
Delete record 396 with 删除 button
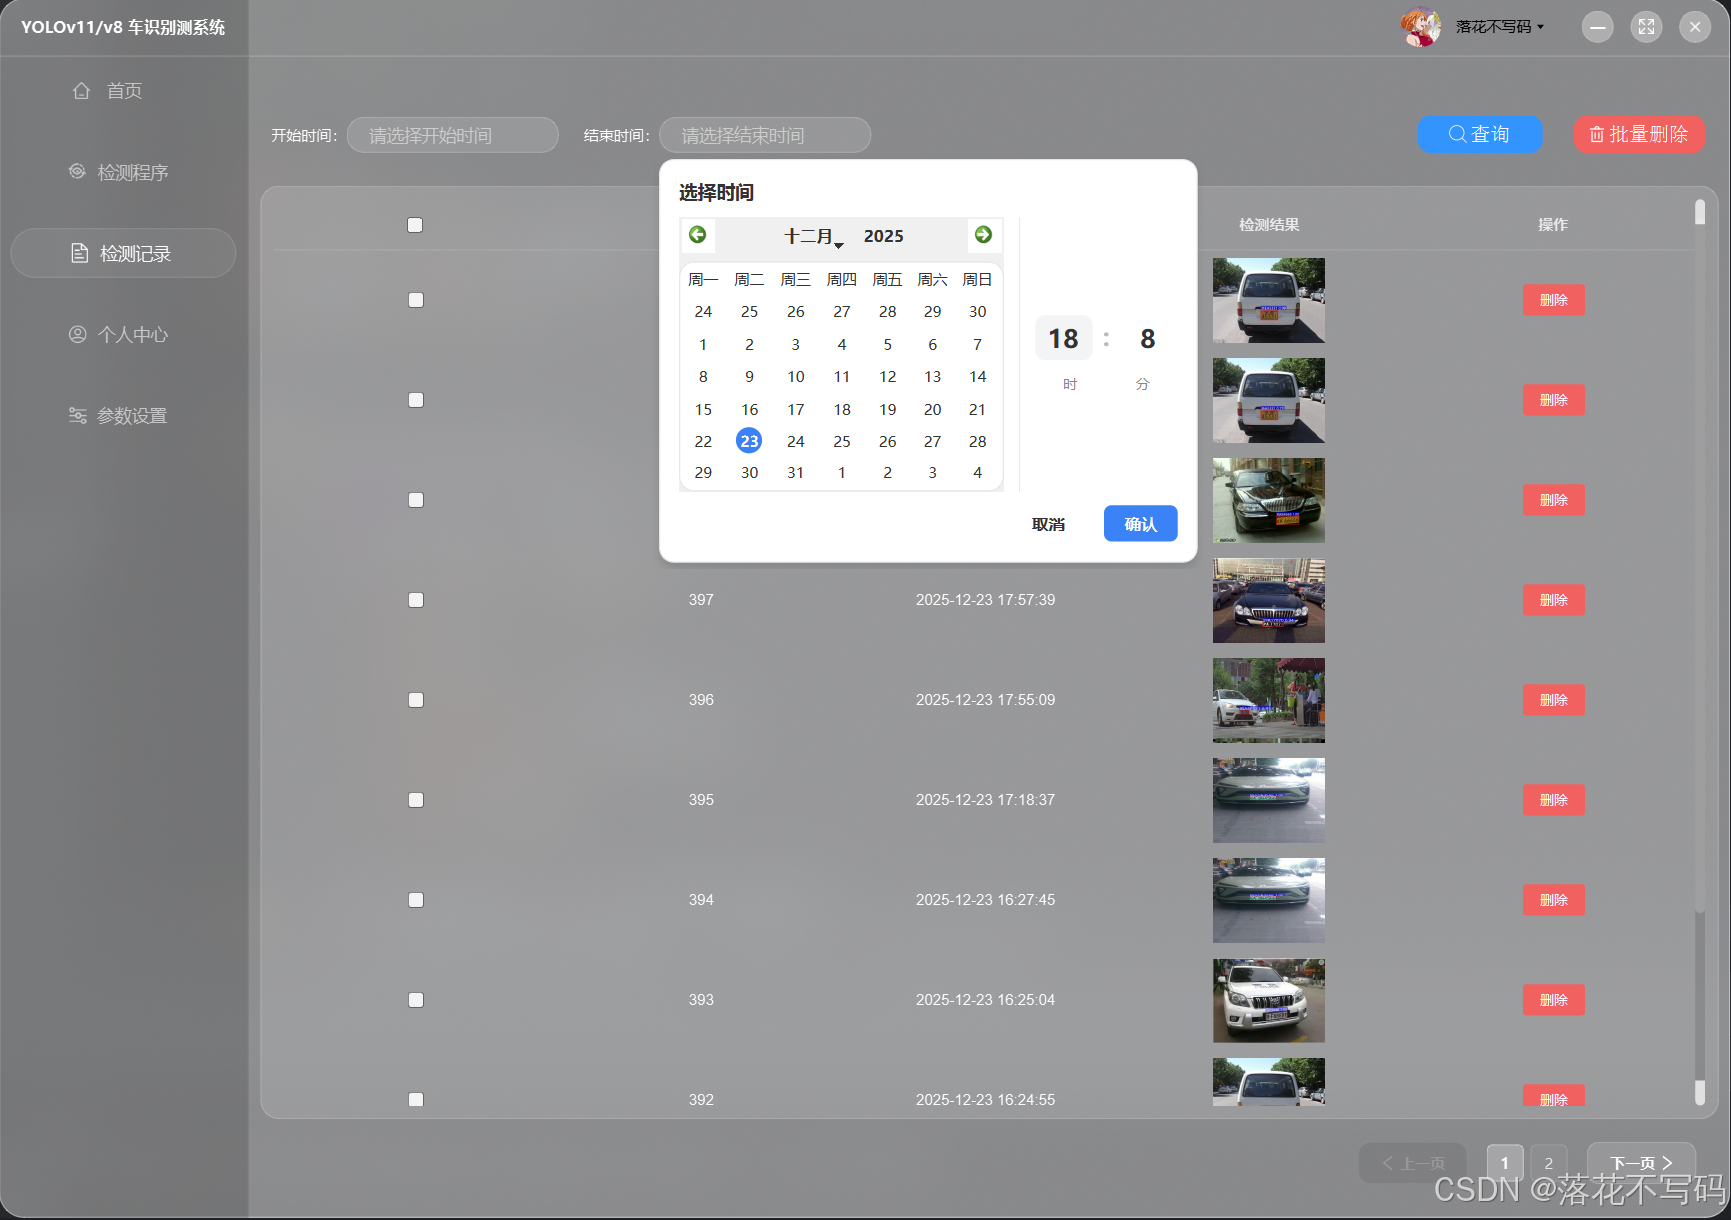pos(1554,700)
